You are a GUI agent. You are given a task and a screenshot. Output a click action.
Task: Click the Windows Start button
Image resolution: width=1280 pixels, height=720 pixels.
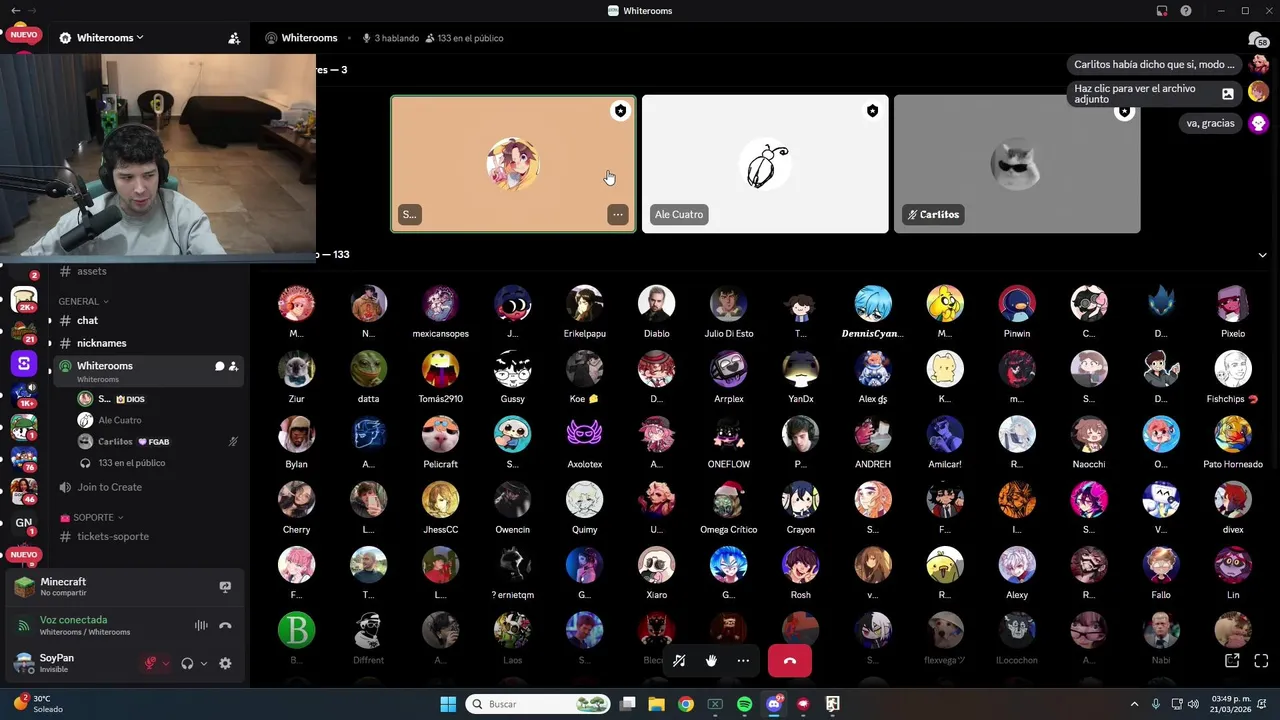coord(448,704)
